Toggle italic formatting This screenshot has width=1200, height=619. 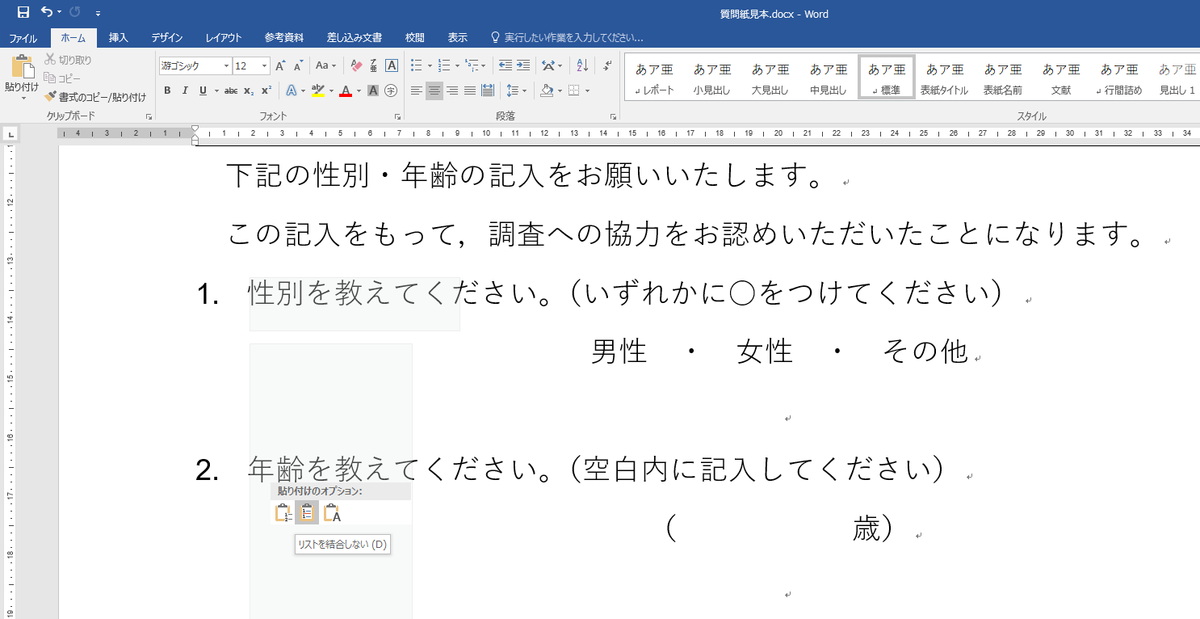pyautogui.click(x=185, y=90)
